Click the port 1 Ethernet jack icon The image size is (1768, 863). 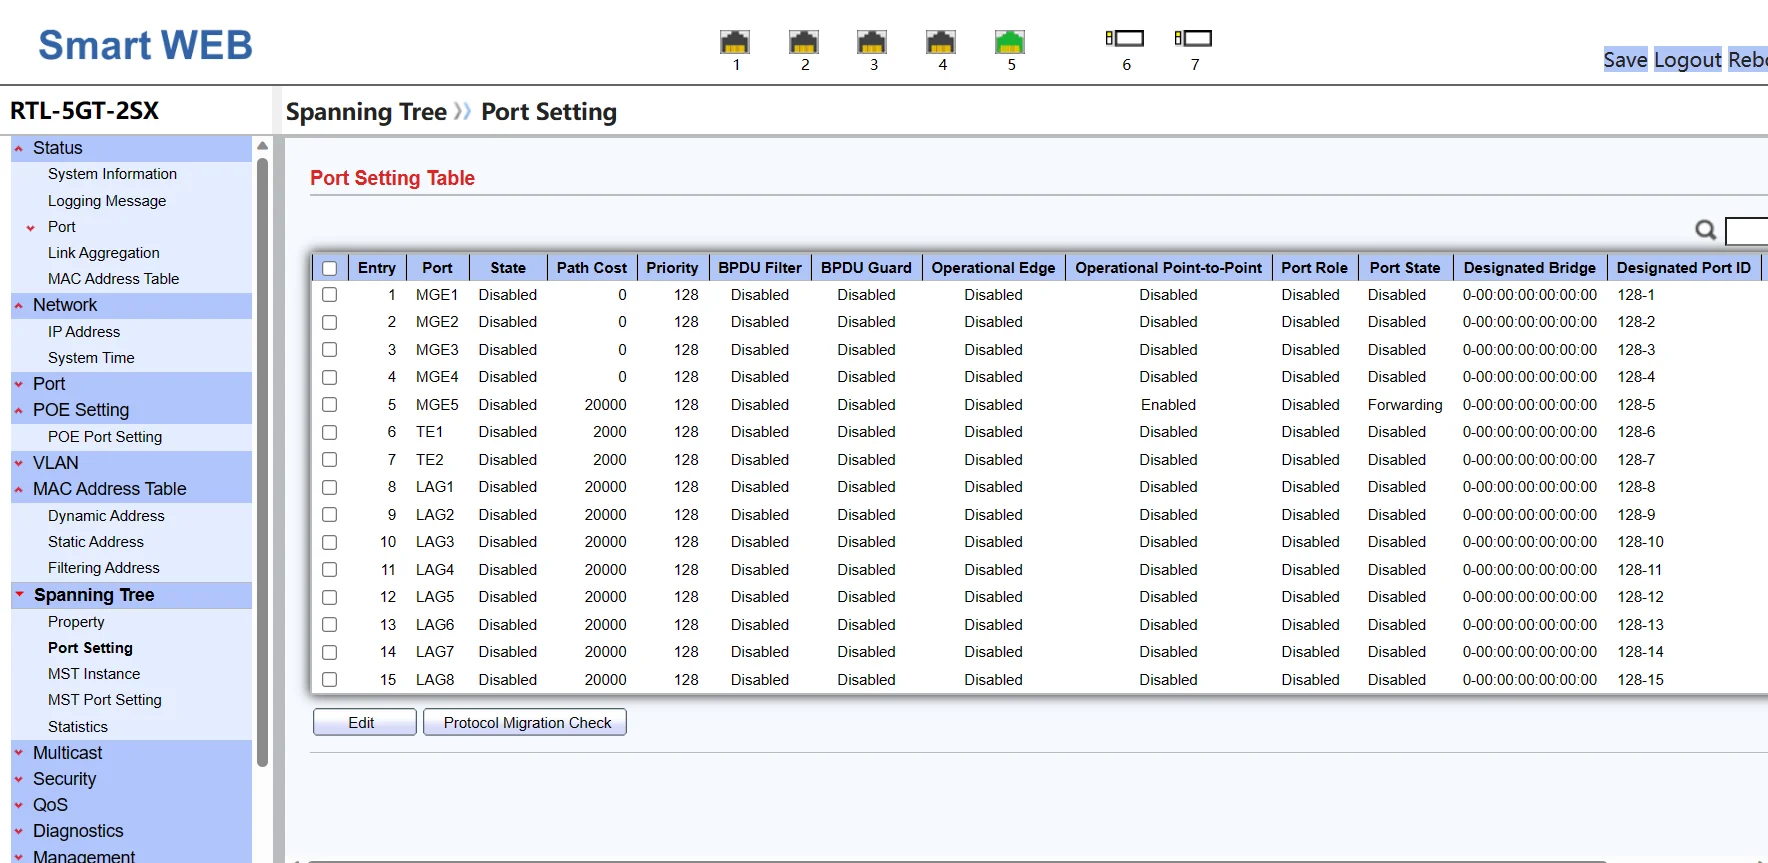[735, 42]
